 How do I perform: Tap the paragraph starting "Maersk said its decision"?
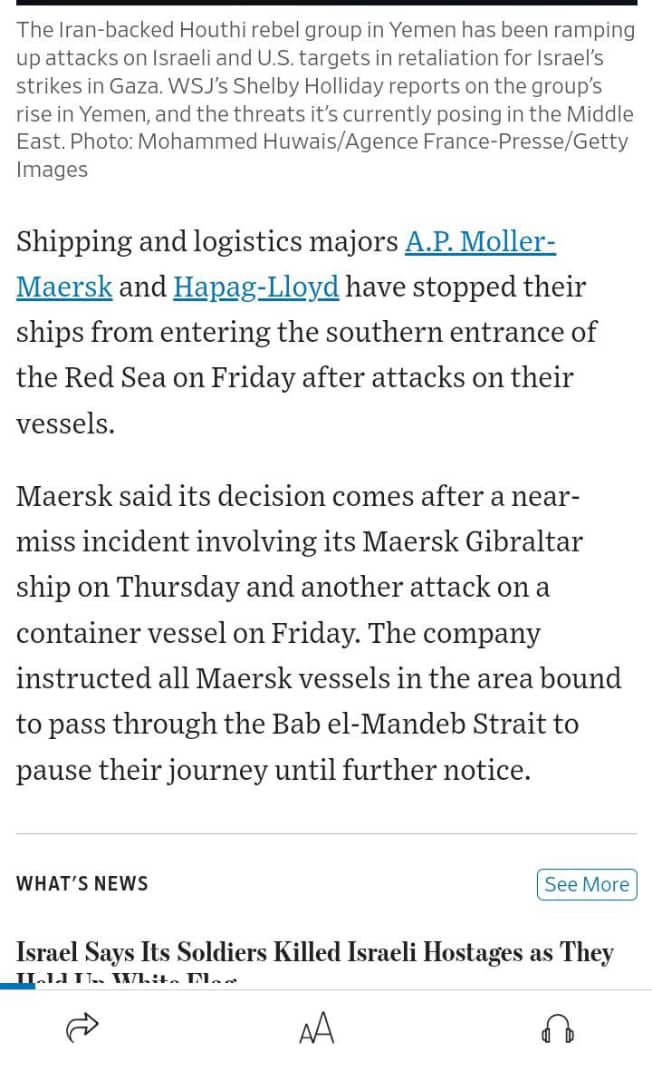(x=318, y=632)
